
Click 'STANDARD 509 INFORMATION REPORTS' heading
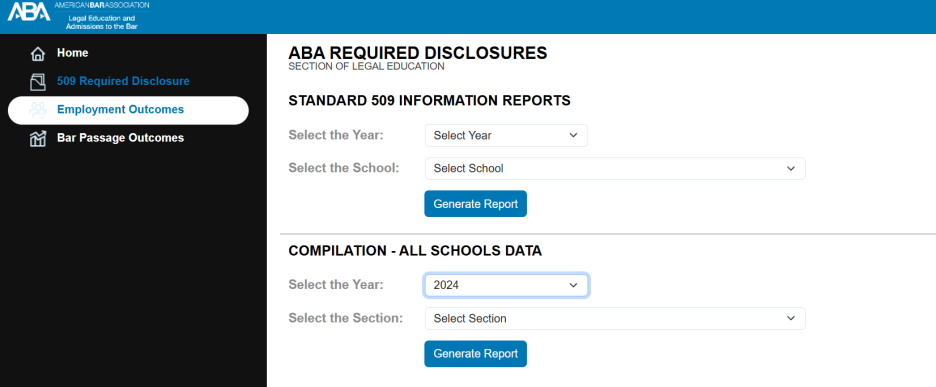click(x=429, y=100)
